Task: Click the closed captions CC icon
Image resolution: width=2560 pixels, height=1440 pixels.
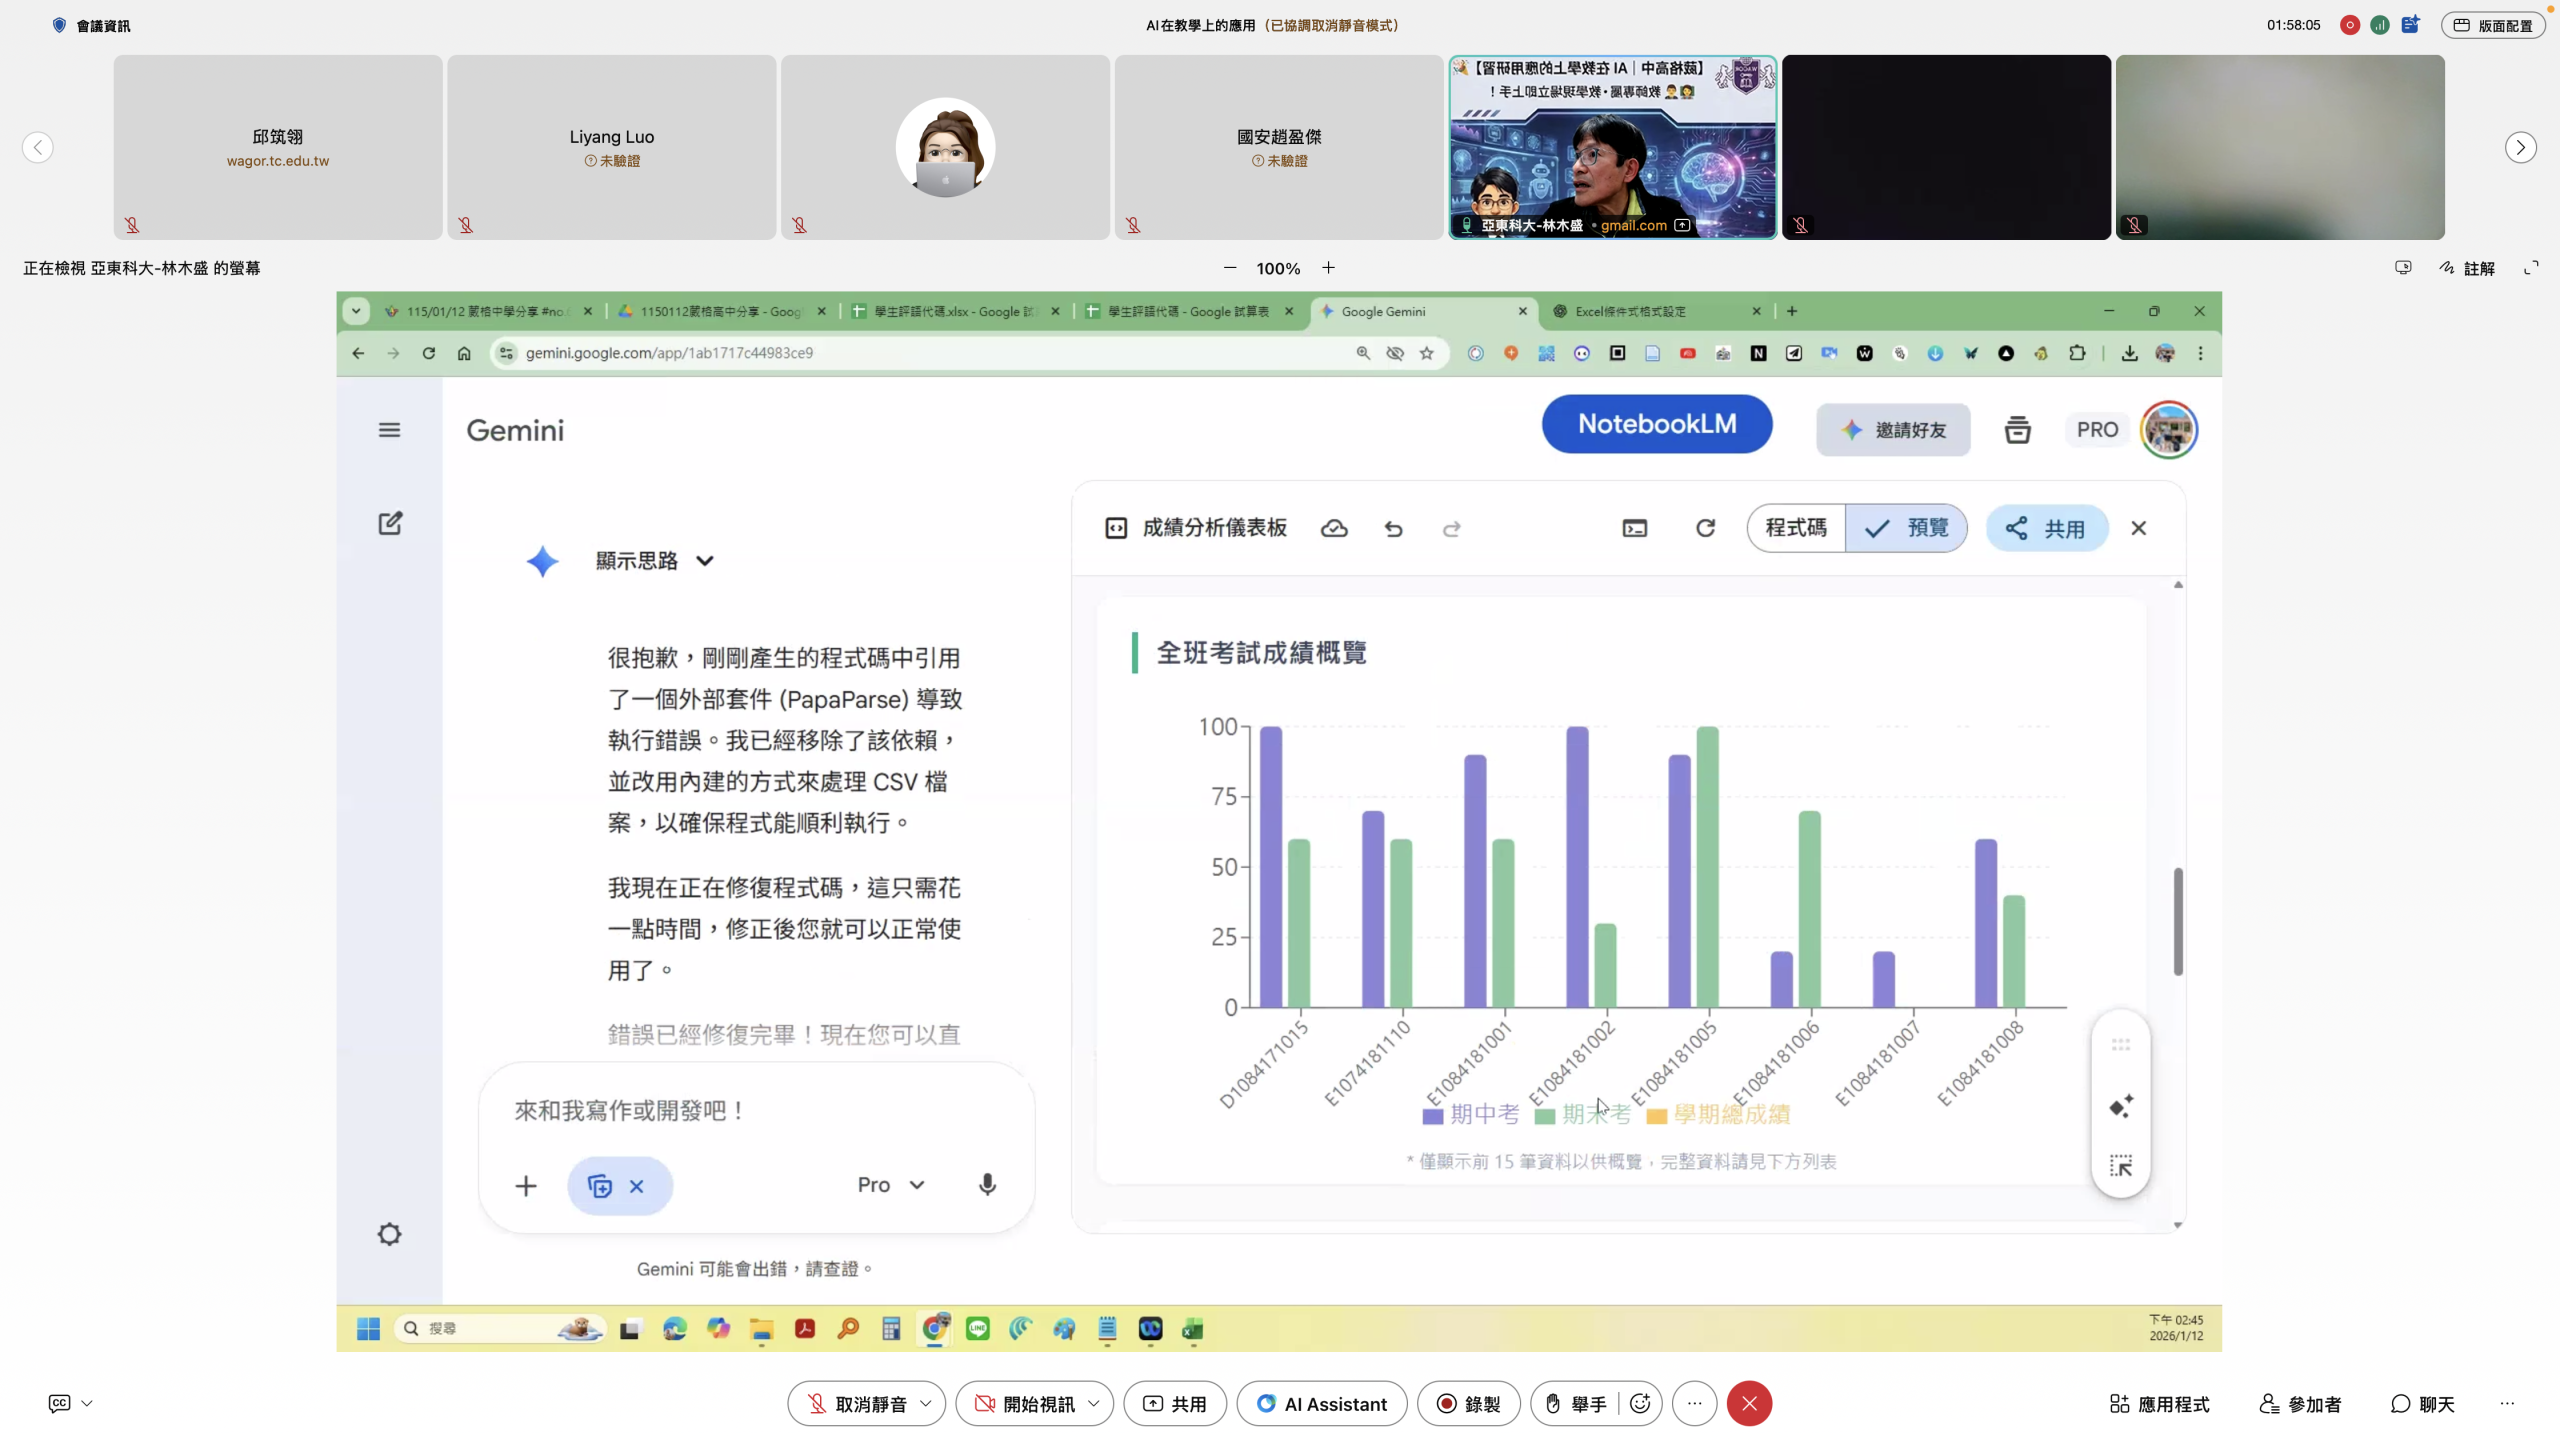Action: click(x=60, y=1404)
